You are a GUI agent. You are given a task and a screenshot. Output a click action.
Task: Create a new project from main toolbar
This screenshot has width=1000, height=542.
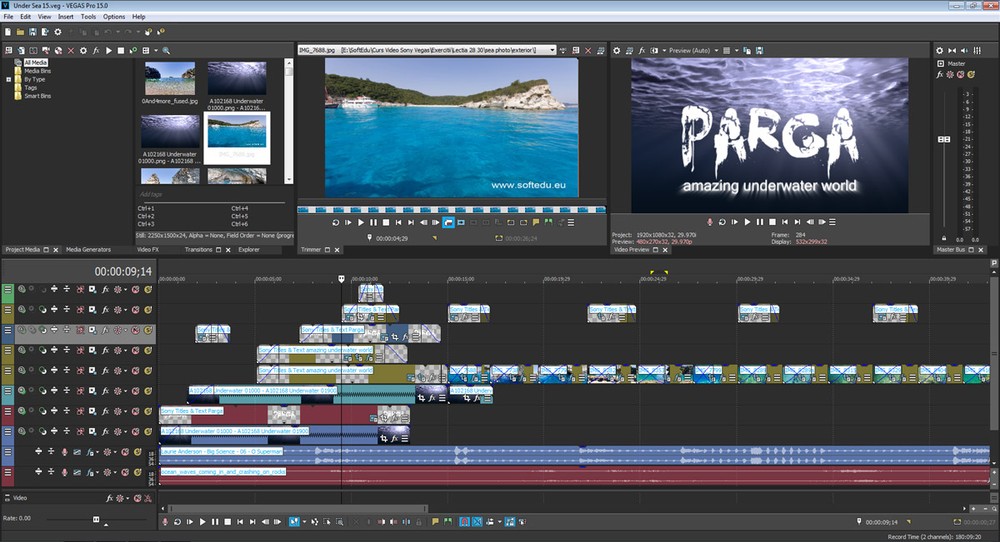pos(8,31)
